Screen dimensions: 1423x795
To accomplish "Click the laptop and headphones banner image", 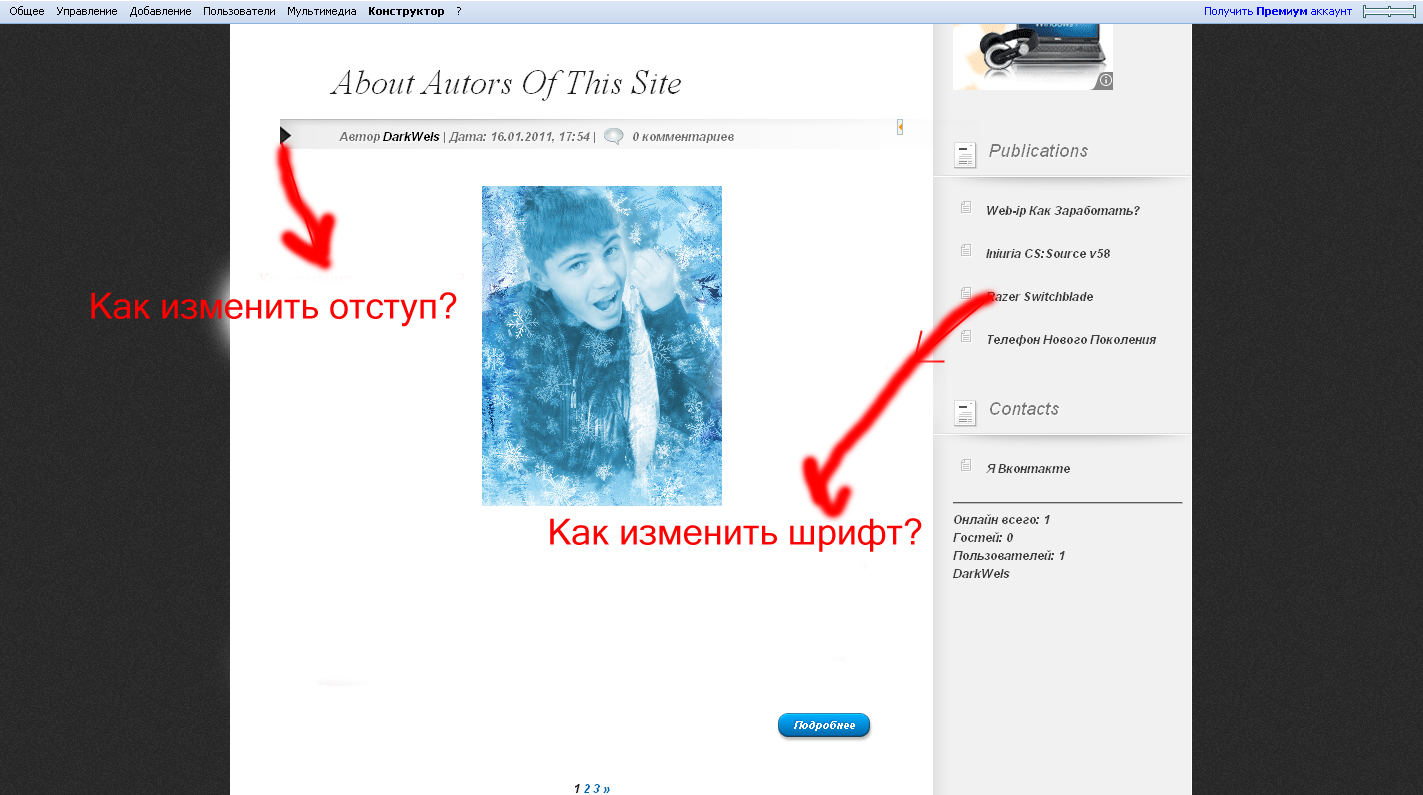I will tap(1032, 57).
